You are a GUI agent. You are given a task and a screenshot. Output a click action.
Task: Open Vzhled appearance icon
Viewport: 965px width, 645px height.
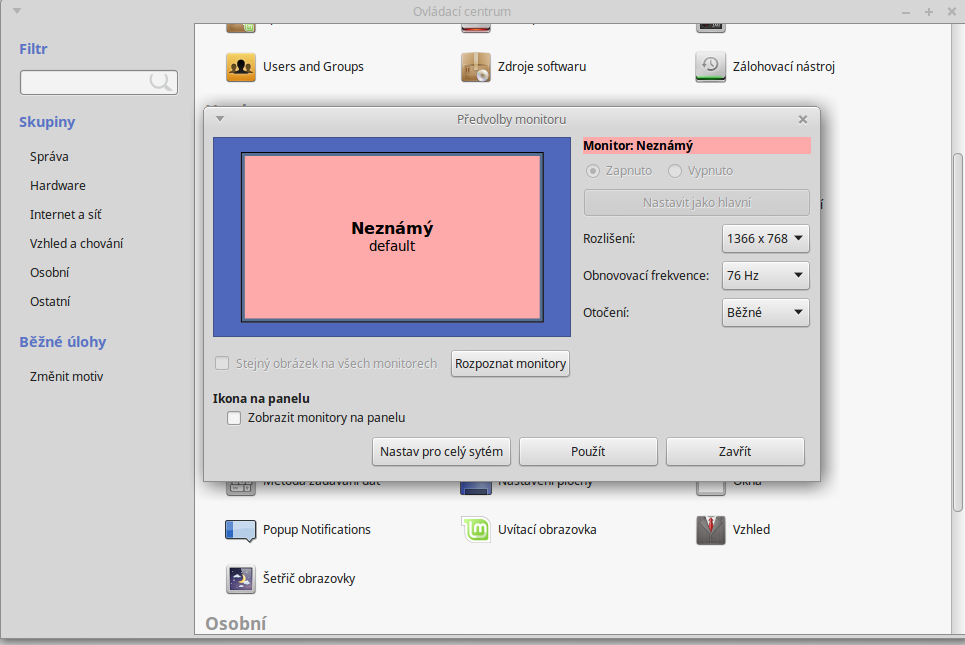pos(710,530)
